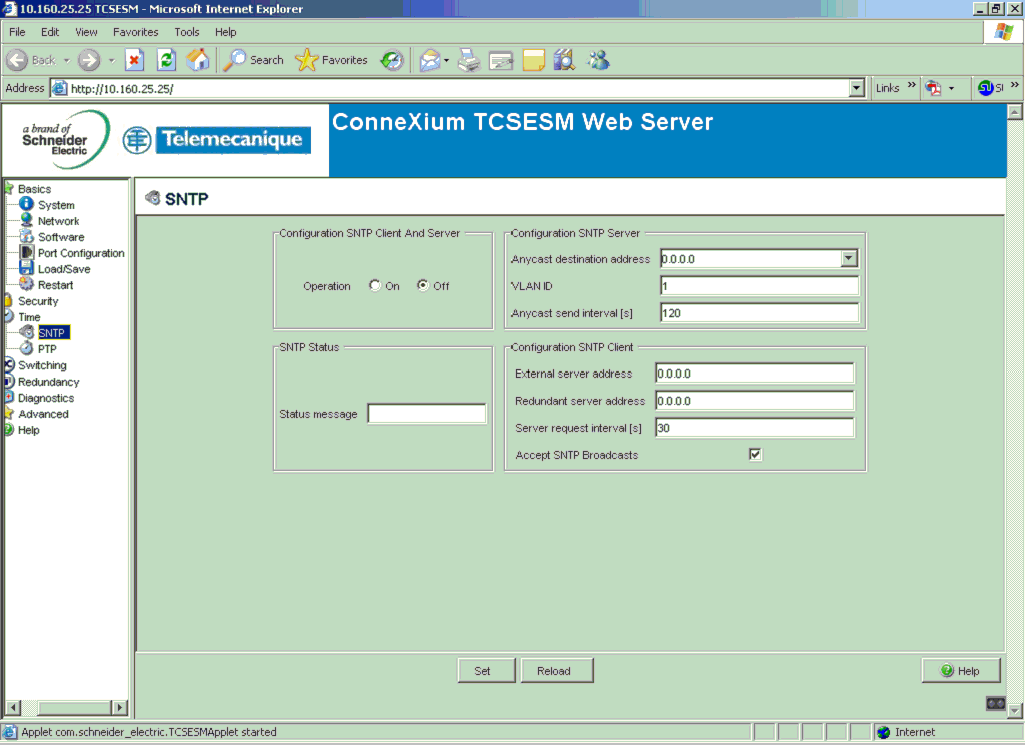Click the Help button at bottom right

pyautogui.click(x=961, y=670)
